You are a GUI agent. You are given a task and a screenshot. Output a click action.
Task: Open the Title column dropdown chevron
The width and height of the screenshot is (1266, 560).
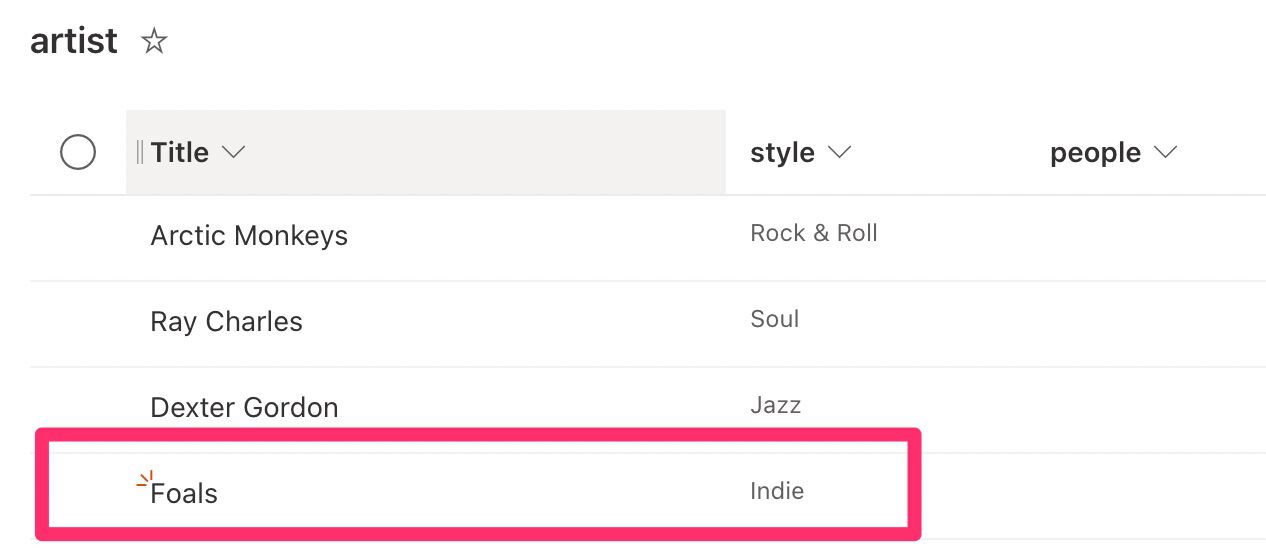coord(233,153)
